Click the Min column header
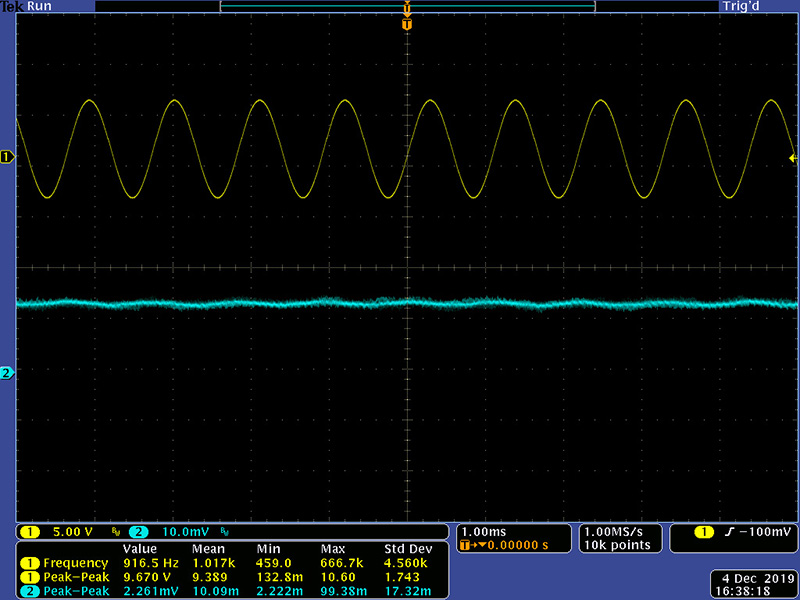This screenshot has height=600, width=800. click(268, 549)
